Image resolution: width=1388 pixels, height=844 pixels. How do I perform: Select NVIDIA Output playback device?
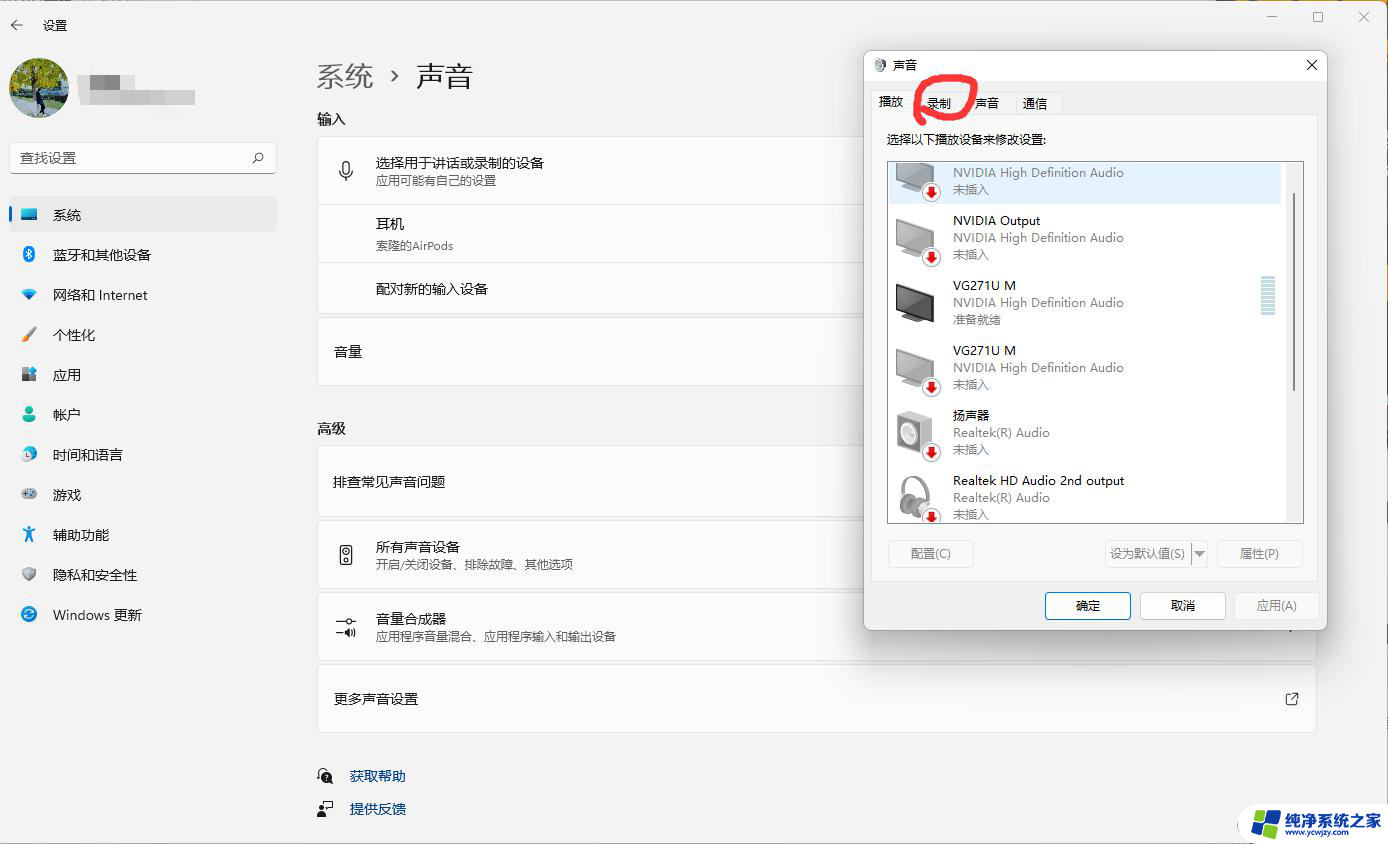click(x=1084, y=238)
